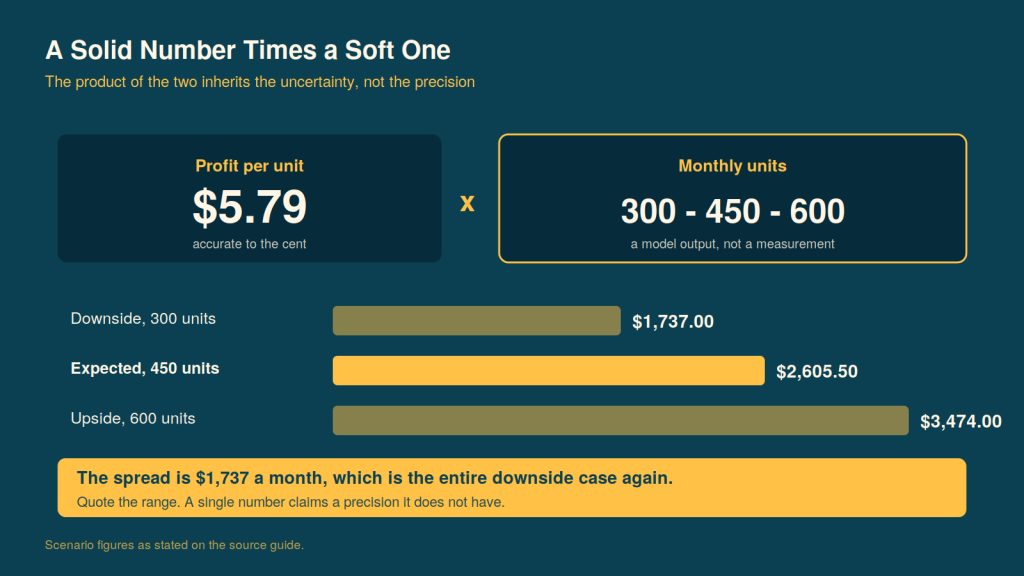
Task: Select the $5.79 profit value
Action: coord(249,207)
